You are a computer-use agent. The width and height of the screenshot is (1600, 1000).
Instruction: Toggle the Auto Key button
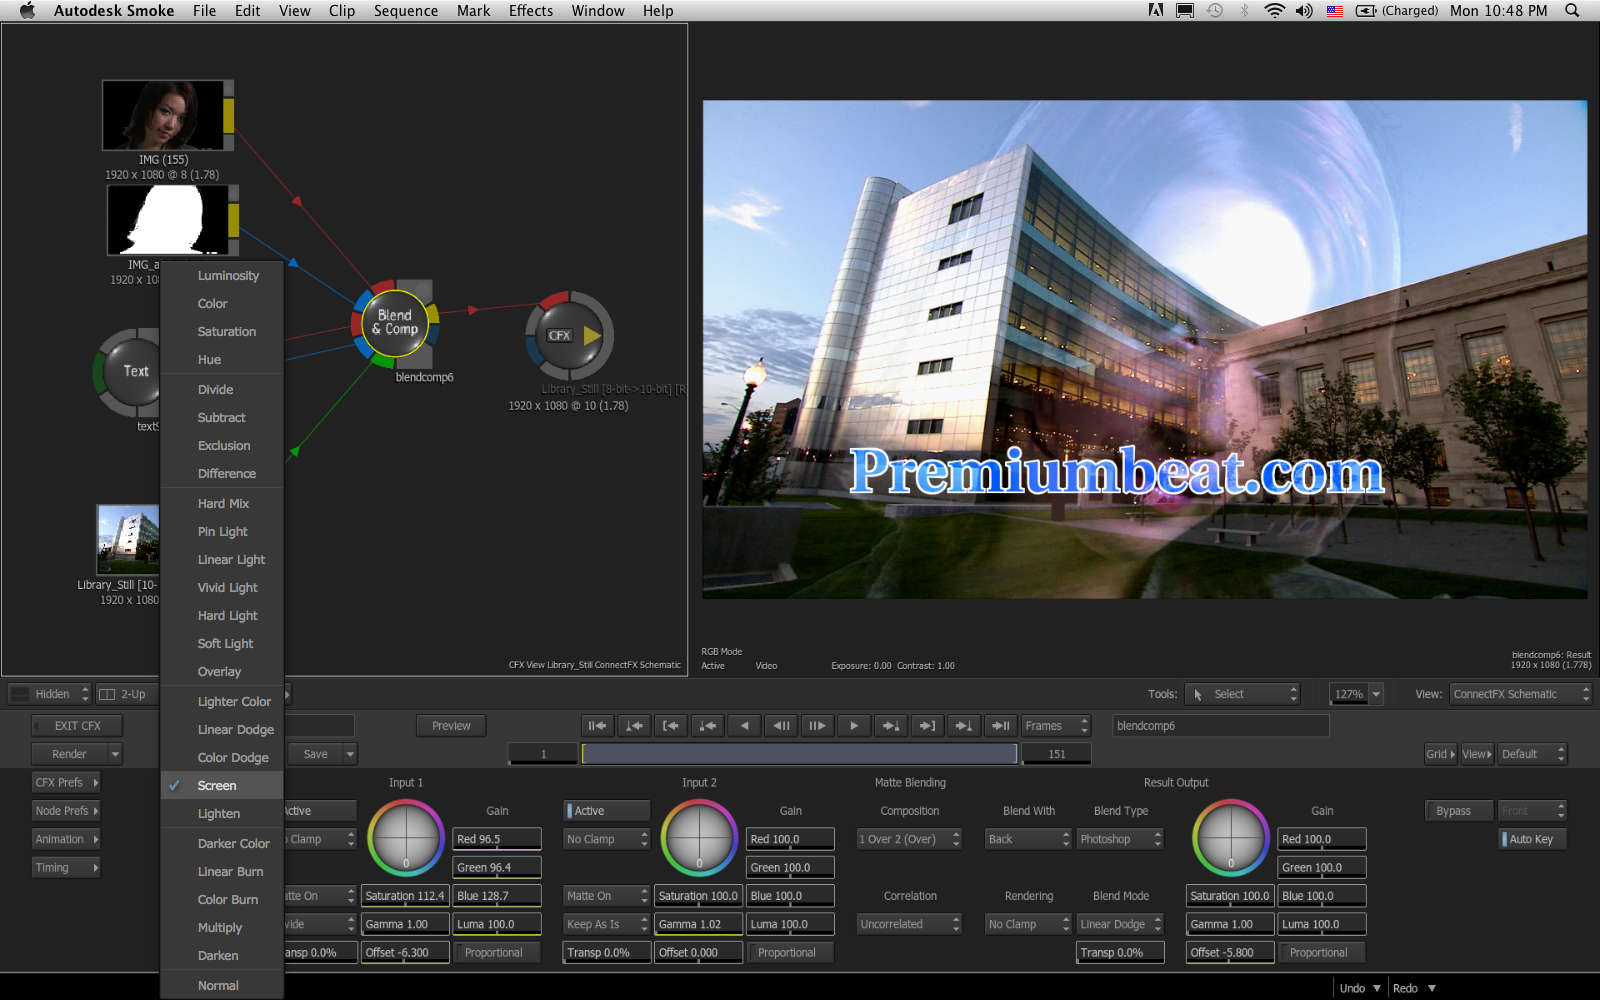1531,839
